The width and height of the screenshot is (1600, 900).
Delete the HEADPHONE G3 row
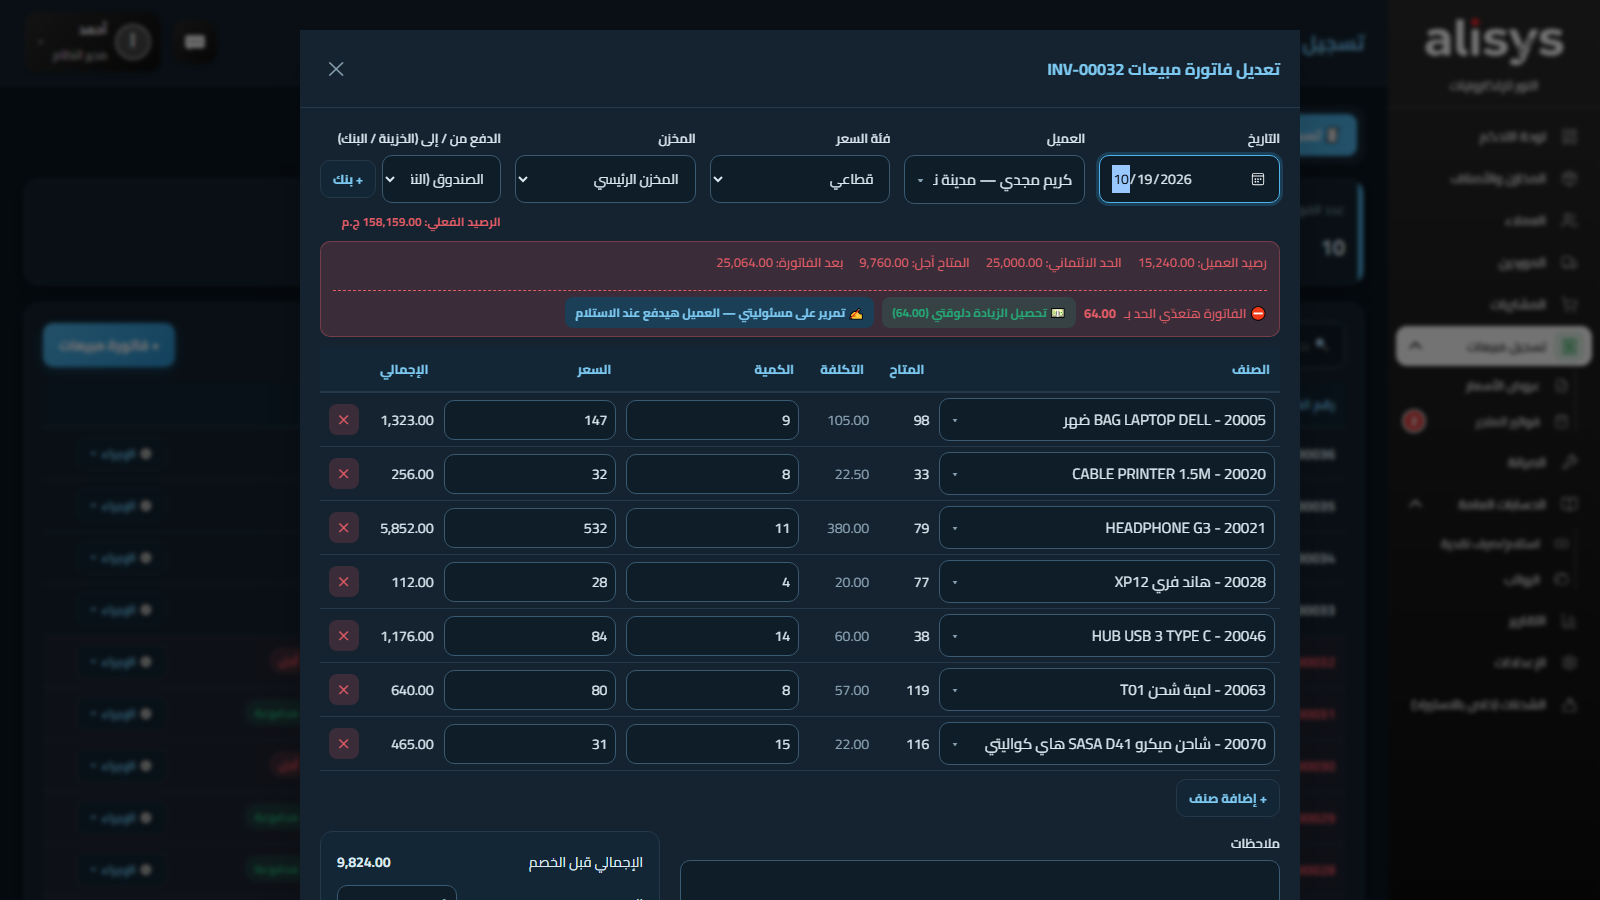click(344, 528)
